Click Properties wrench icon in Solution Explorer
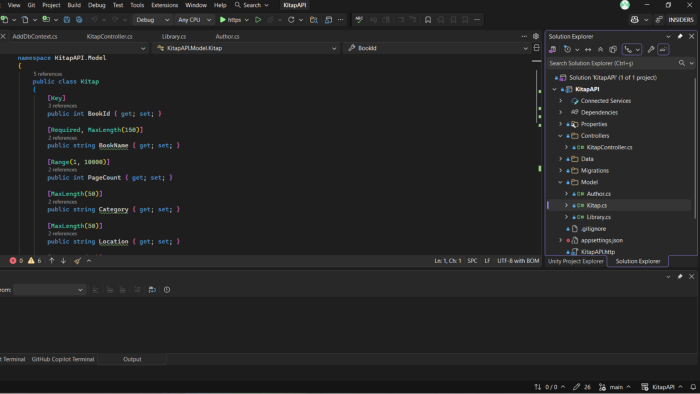The image size is (700, 394). [651, 50]
